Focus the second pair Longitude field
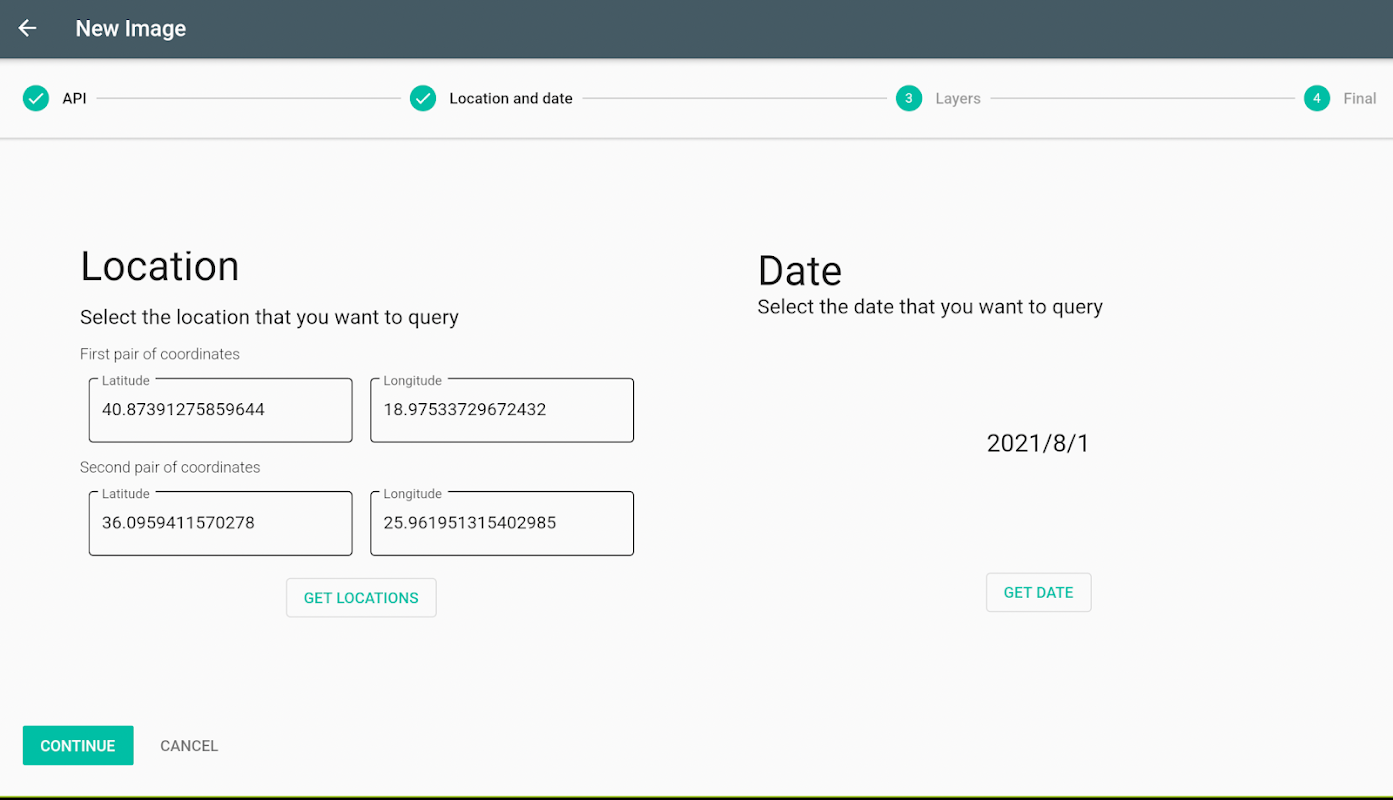Image resolution: width=1393 pixels, height=800 pixels. pos(502,523)
